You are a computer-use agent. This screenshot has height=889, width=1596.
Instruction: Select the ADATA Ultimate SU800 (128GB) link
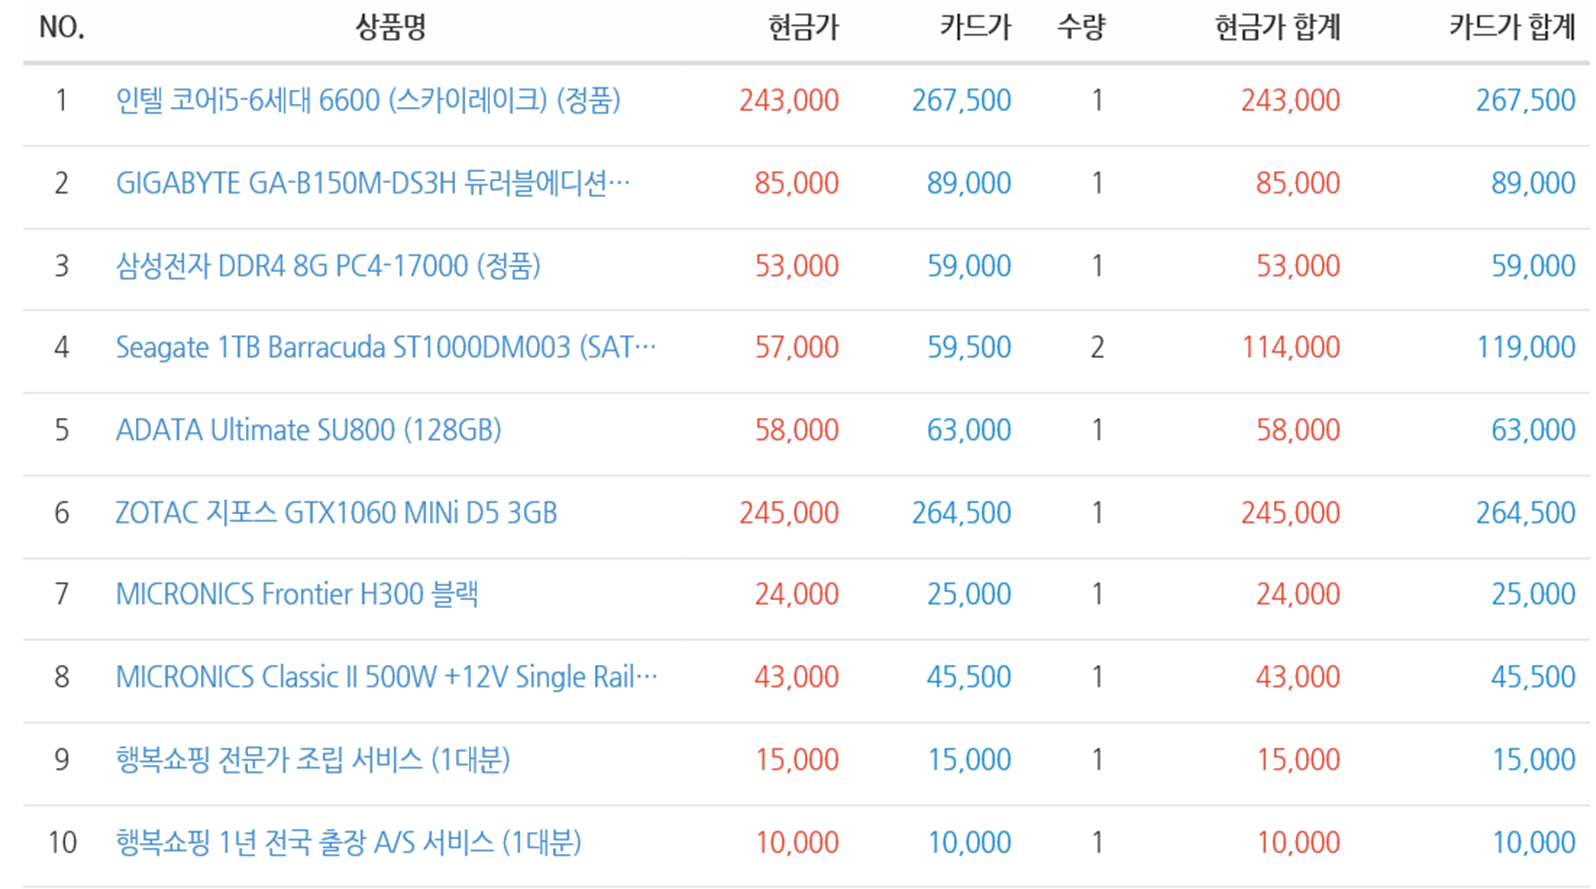tap(308, 430)
